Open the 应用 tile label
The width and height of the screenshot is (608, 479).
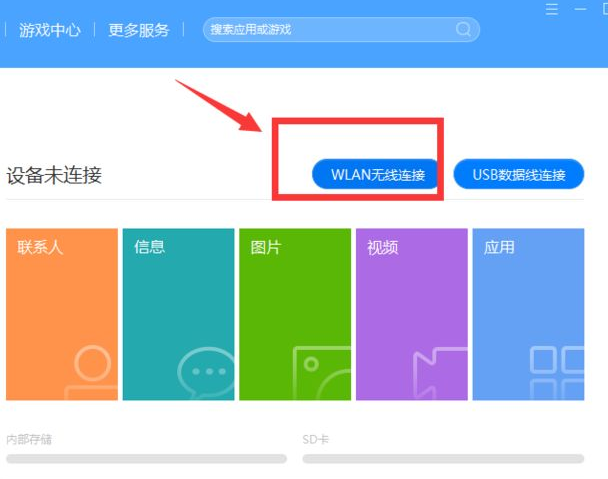pos(499,247)
